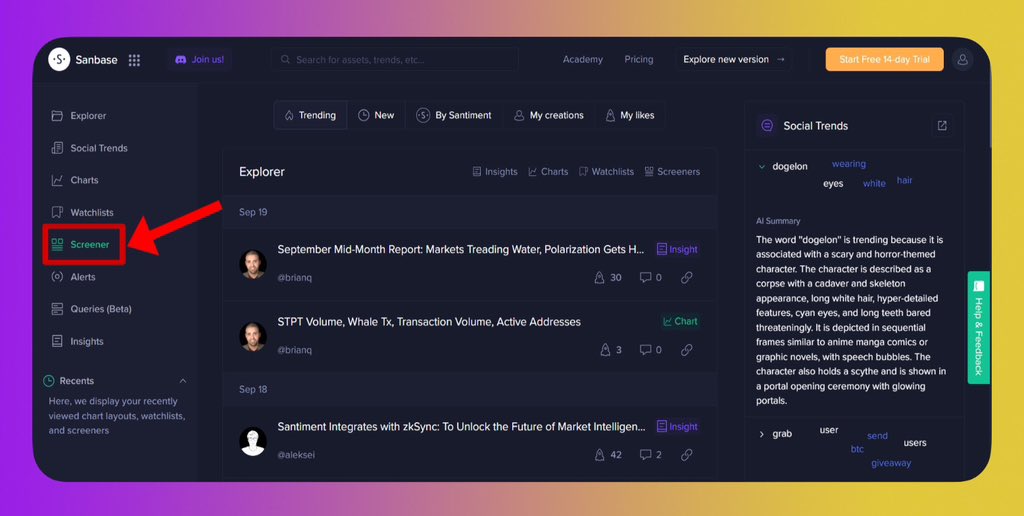
Task: Select the Trending tab
Action: tap(310, 115)
